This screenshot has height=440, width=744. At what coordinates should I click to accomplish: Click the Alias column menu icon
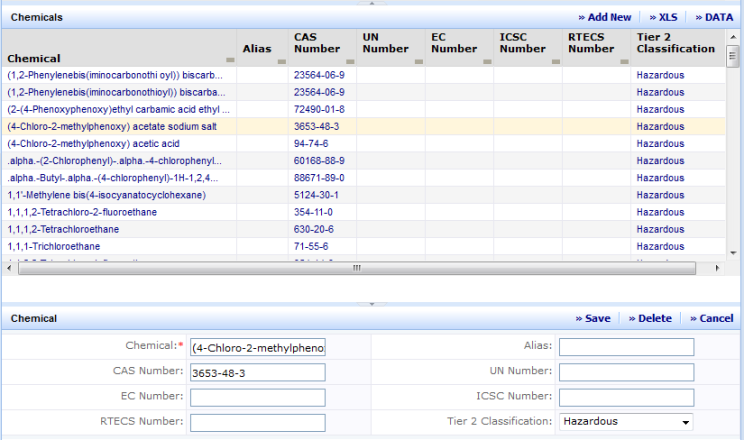click(280, 60)
